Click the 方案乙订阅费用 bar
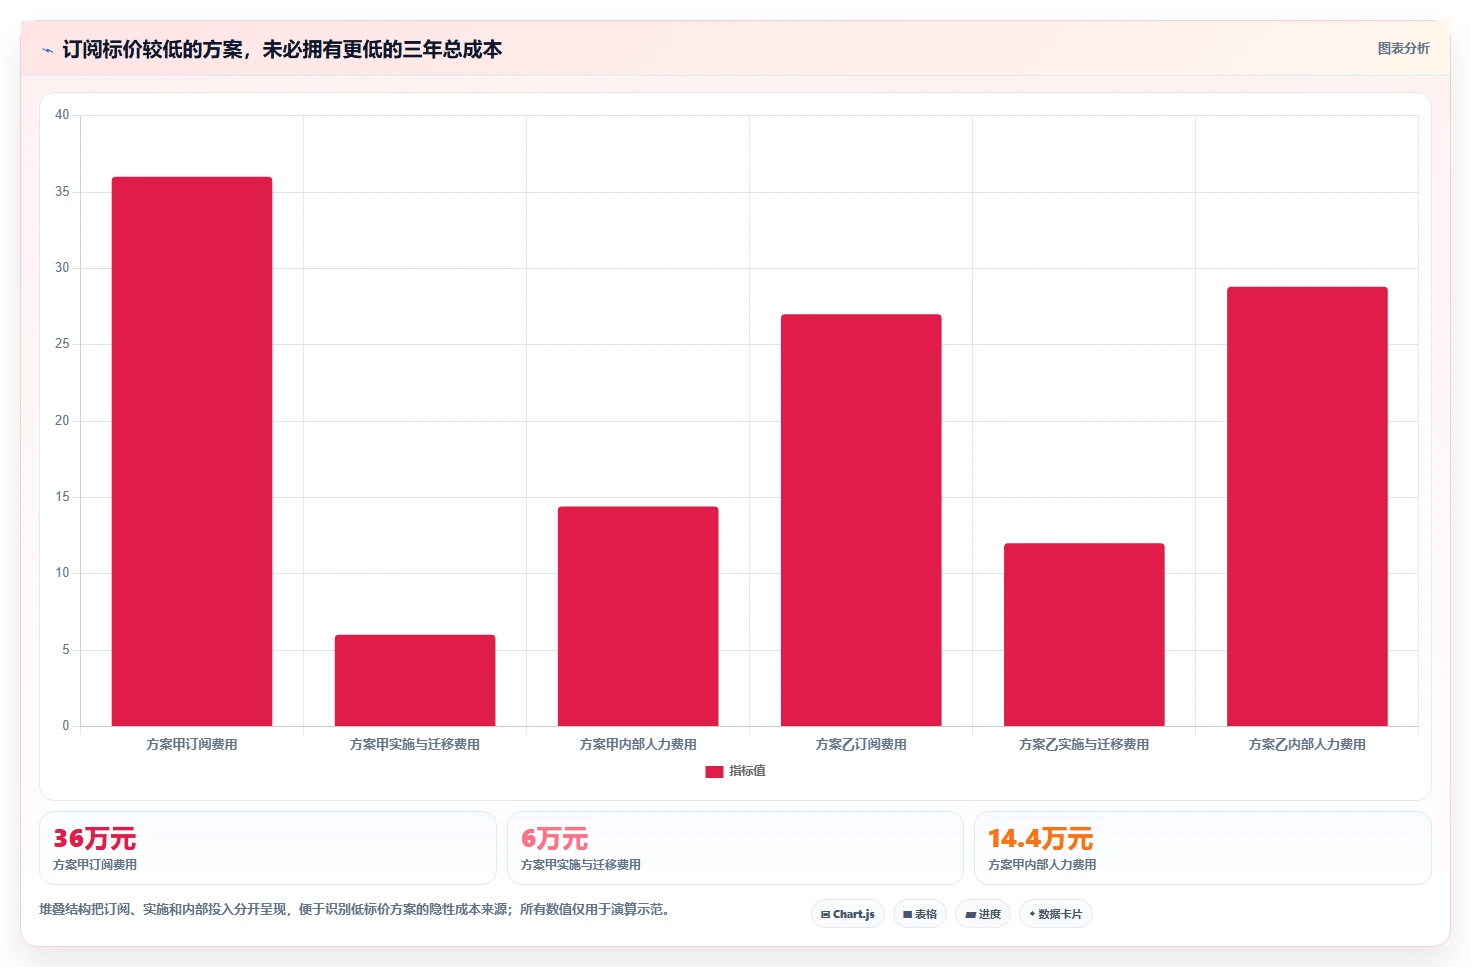Image resolution: width=1471 pixels, height=967 pixels. tap(861, 520)
